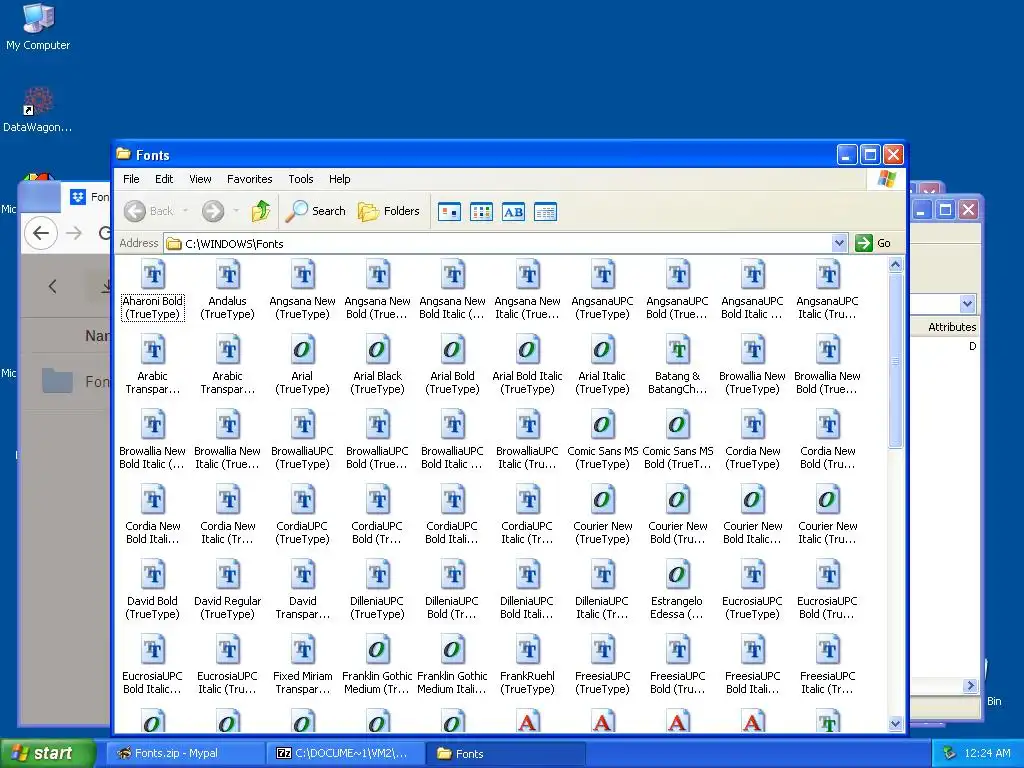Viewport: 1024px width, 768px height.
Task: Switch to 7-Zip C:\DOCUME~1 taskbar item
Action: pyautogui.click(x=344, y=753)
